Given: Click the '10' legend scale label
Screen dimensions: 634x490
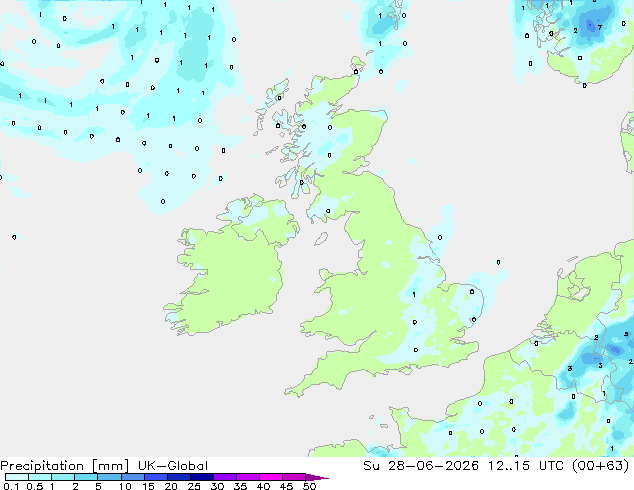Looking at the screenshot, I should pyautogui.click(x=125, y=486).
